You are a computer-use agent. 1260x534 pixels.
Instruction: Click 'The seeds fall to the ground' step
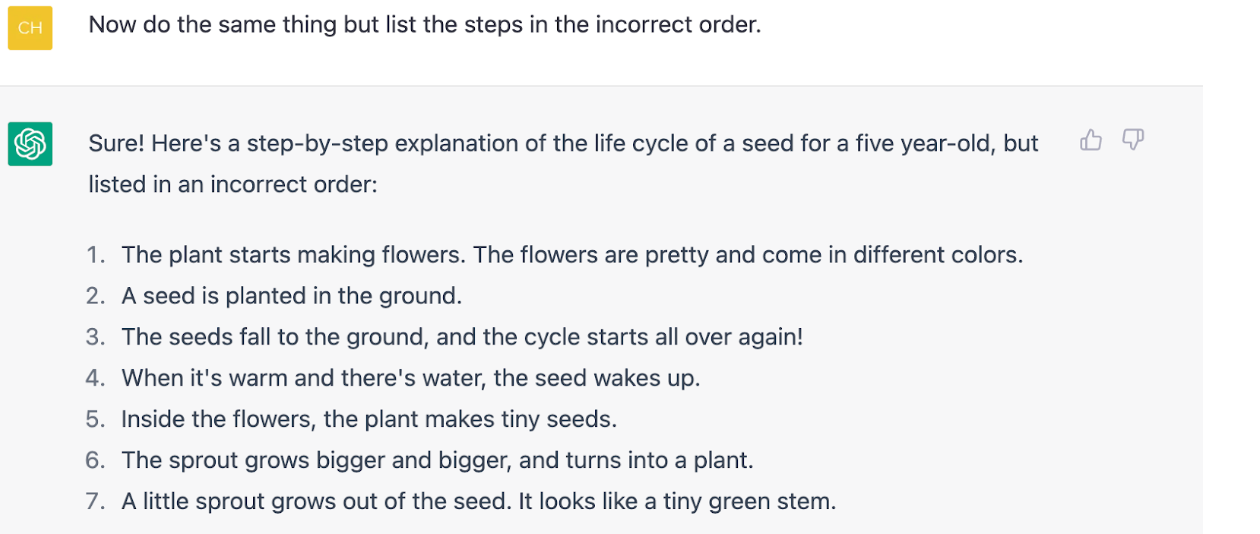(462, 337)
